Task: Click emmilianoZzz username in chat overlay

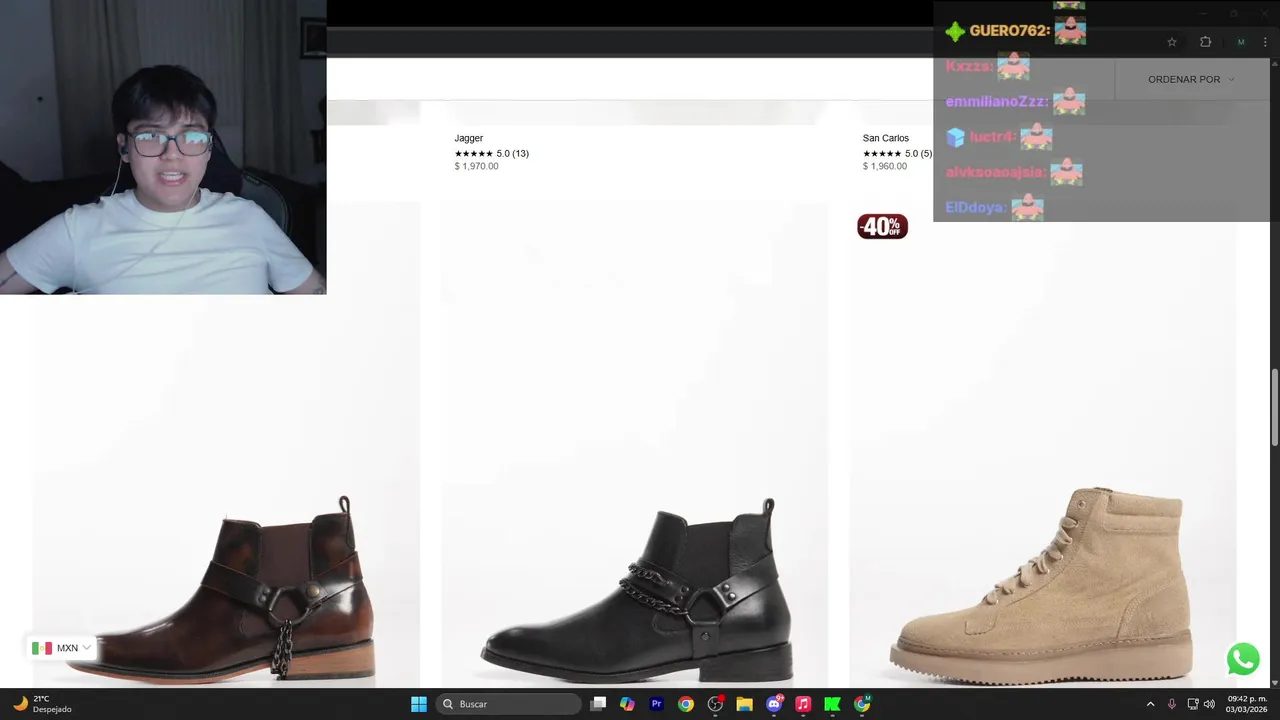Action: click(x=996, y=102)
